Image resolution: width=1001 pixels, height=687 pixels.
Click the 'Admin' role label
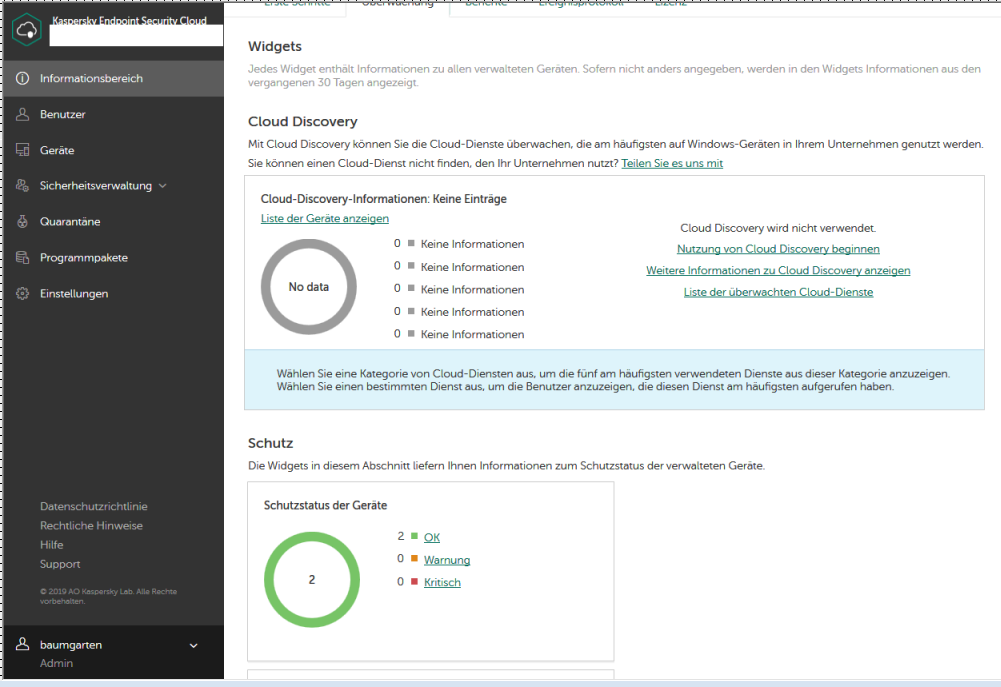[x=56, y=663]
